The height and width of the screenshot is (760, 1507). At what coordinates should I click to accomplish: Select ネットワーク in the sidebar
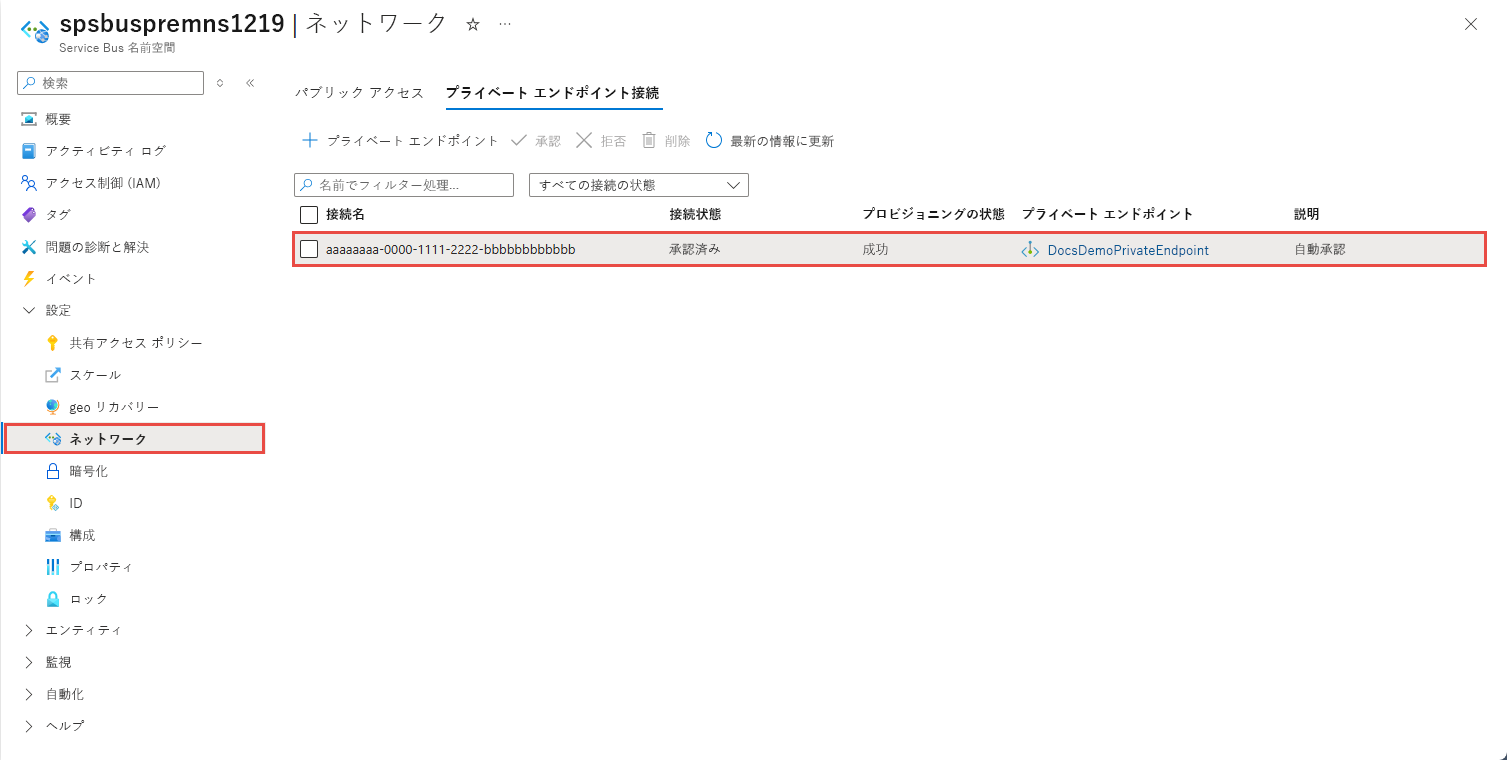pyautogui.click(x=134, y=439)
